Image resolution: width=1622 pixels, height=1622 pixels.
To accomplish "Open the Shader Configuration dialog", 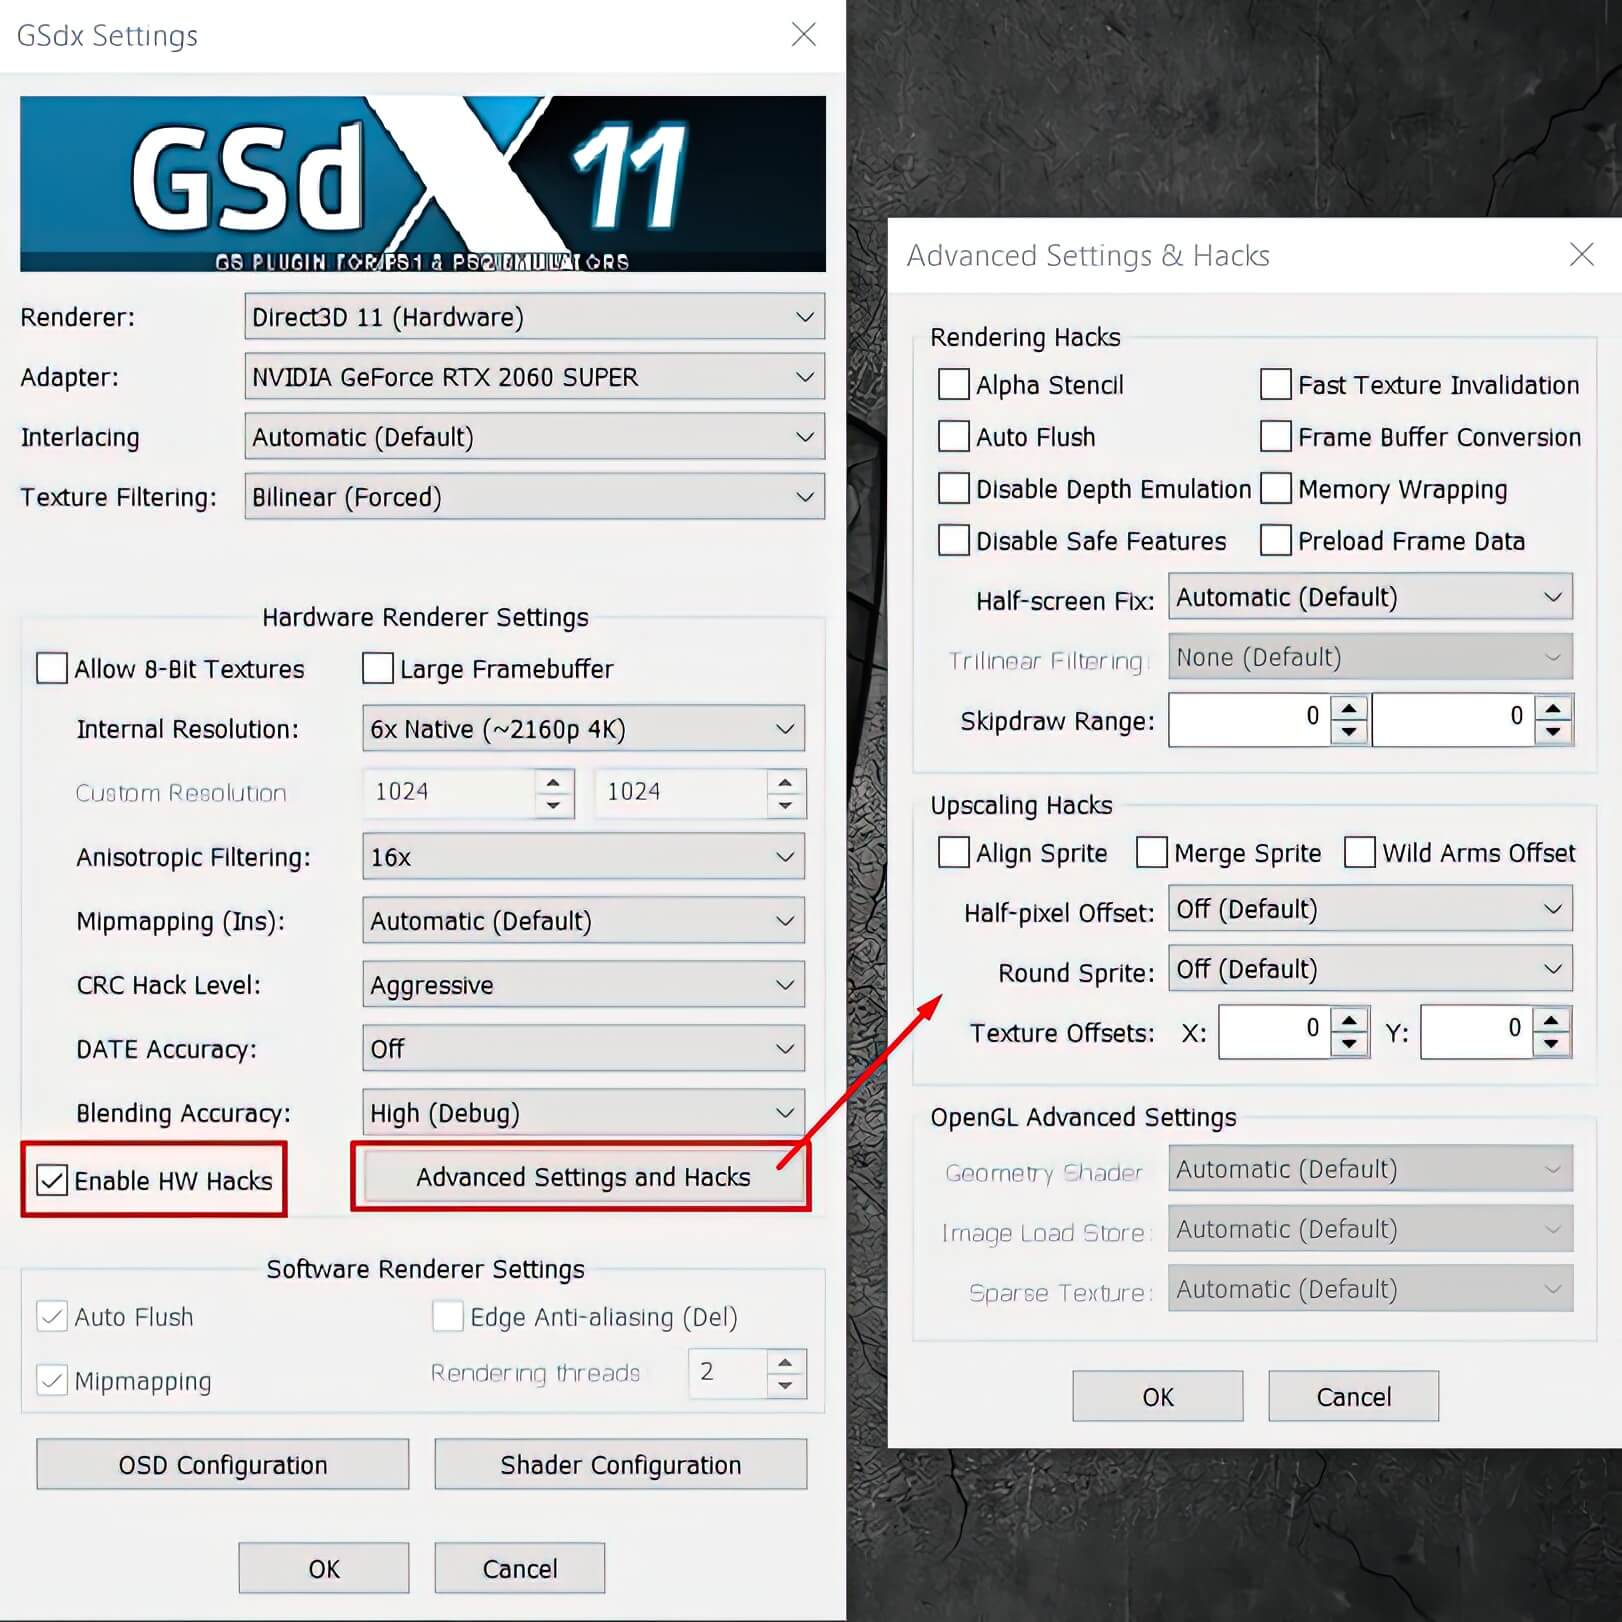I will click(x=620, y=1465).
